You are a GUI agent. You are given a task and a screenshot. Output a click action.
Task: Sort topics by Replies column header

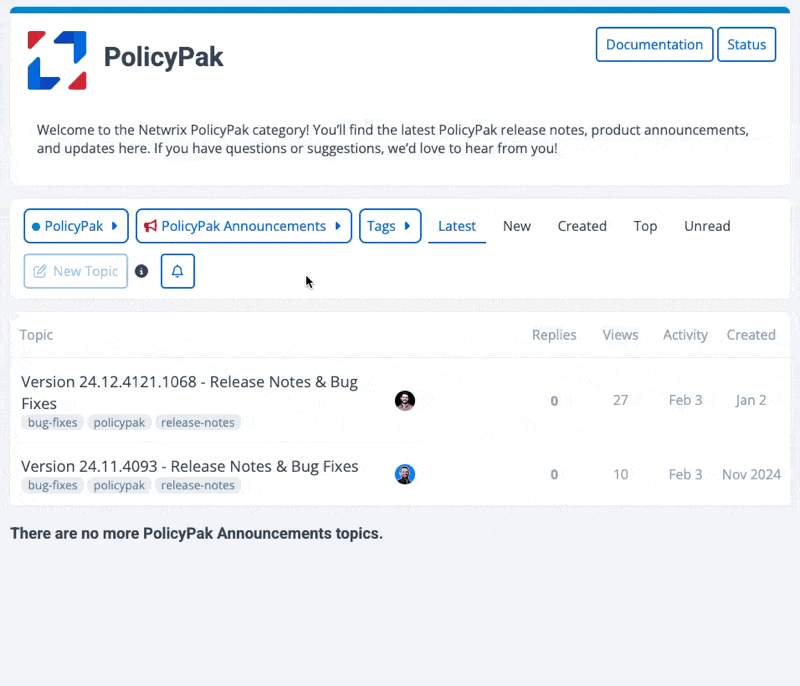tap(554, 335)
